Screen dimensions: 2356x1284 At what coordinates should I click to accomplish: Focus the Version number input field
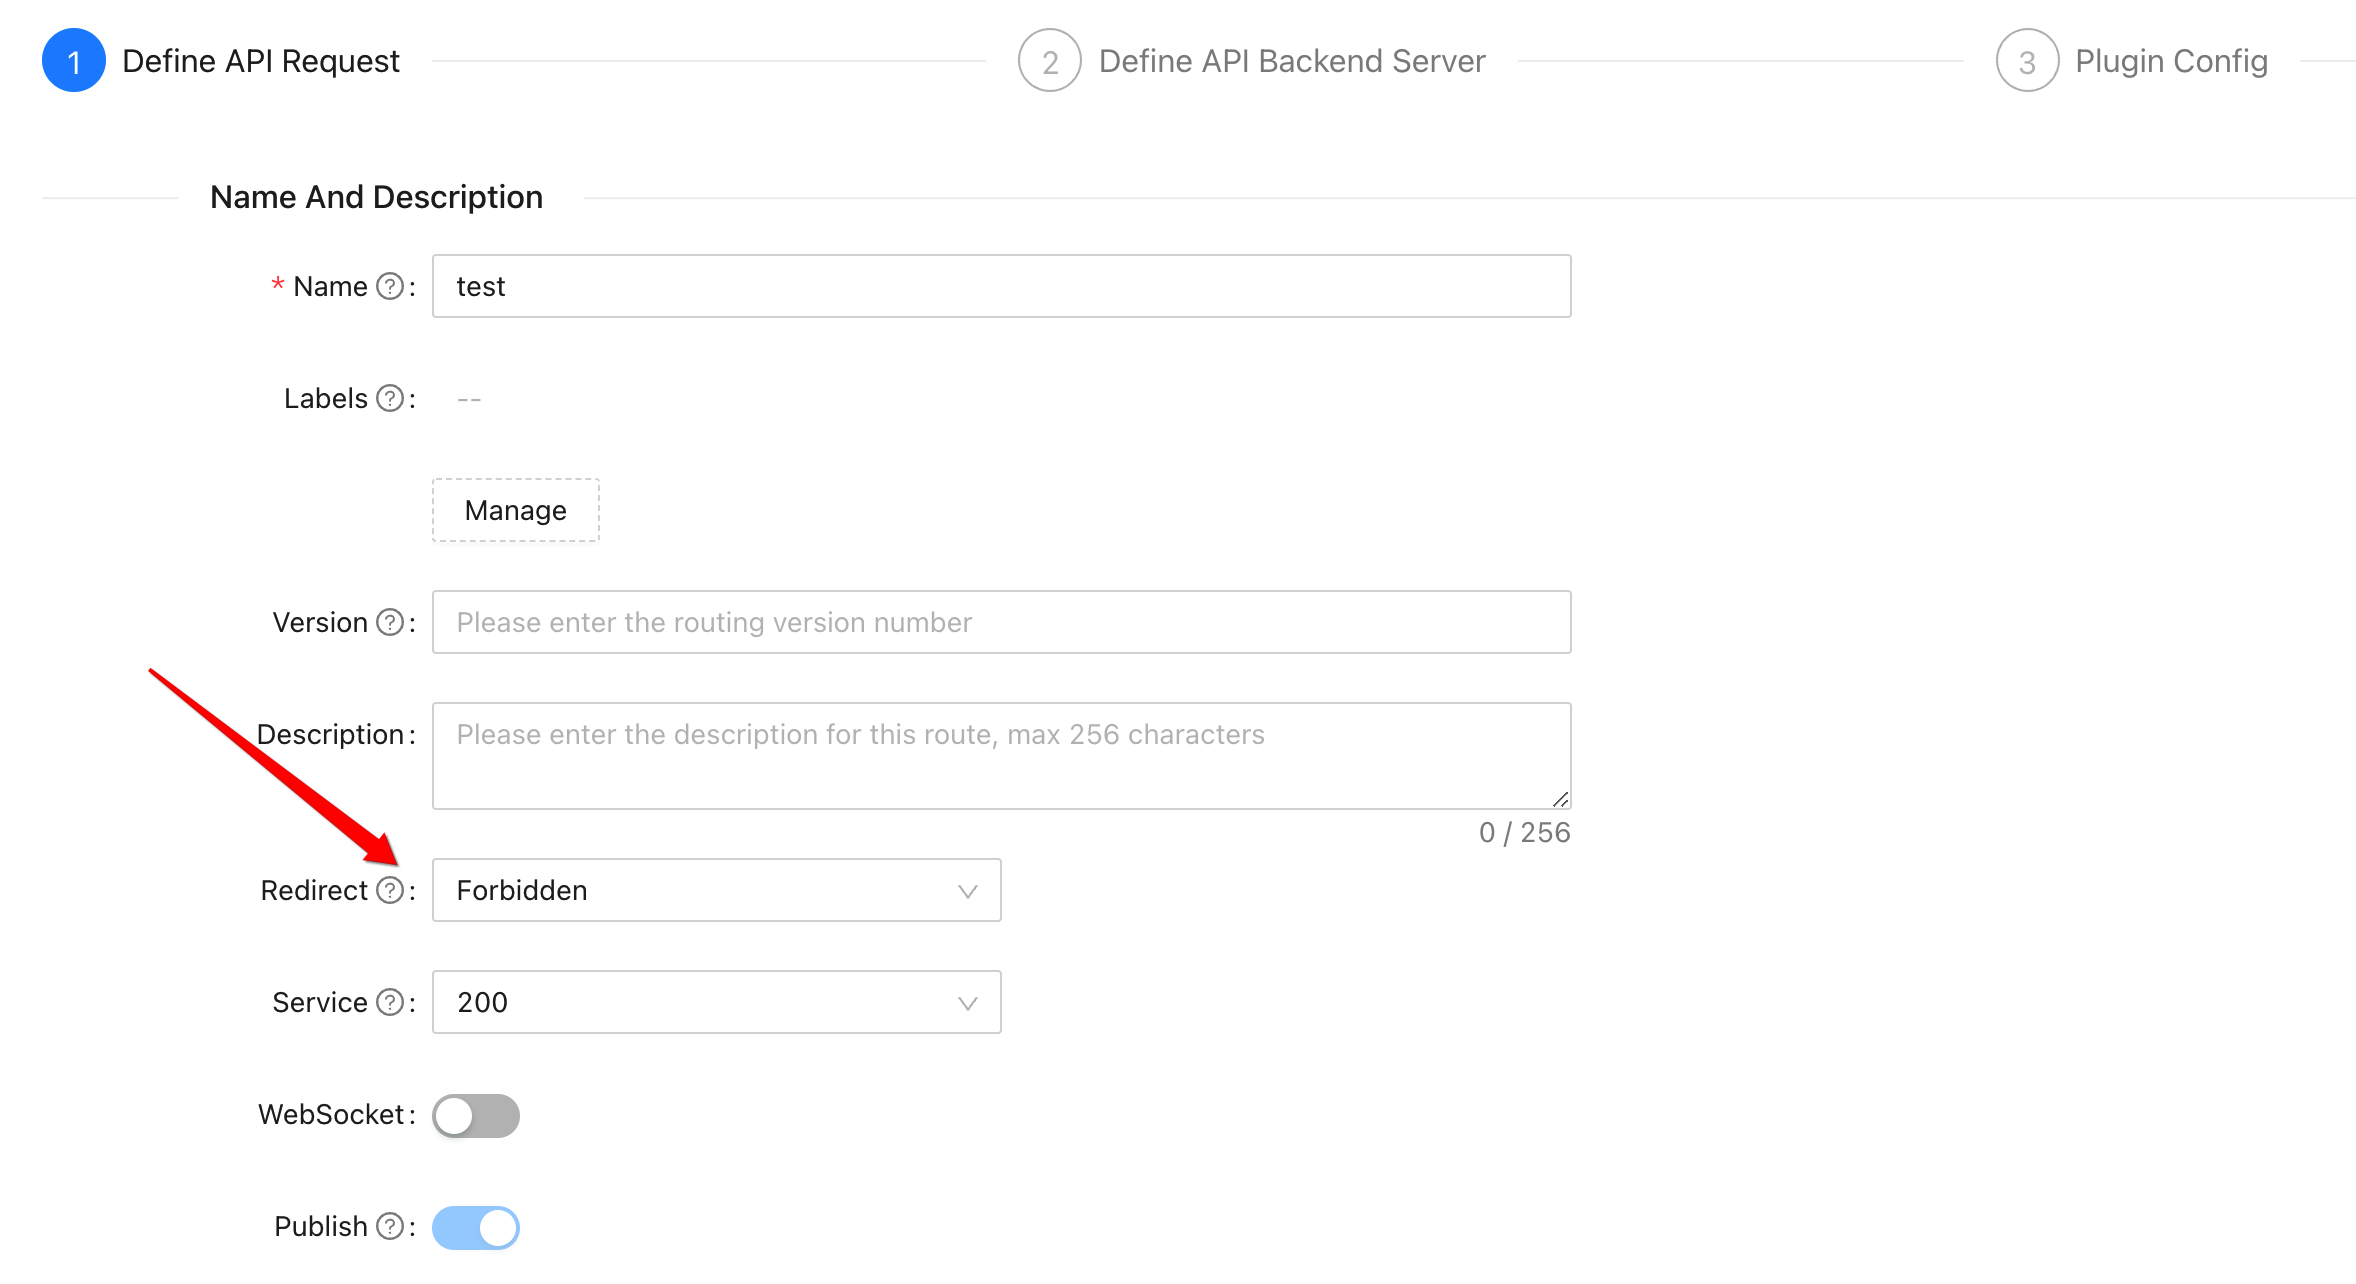(x=1002, y=622)
